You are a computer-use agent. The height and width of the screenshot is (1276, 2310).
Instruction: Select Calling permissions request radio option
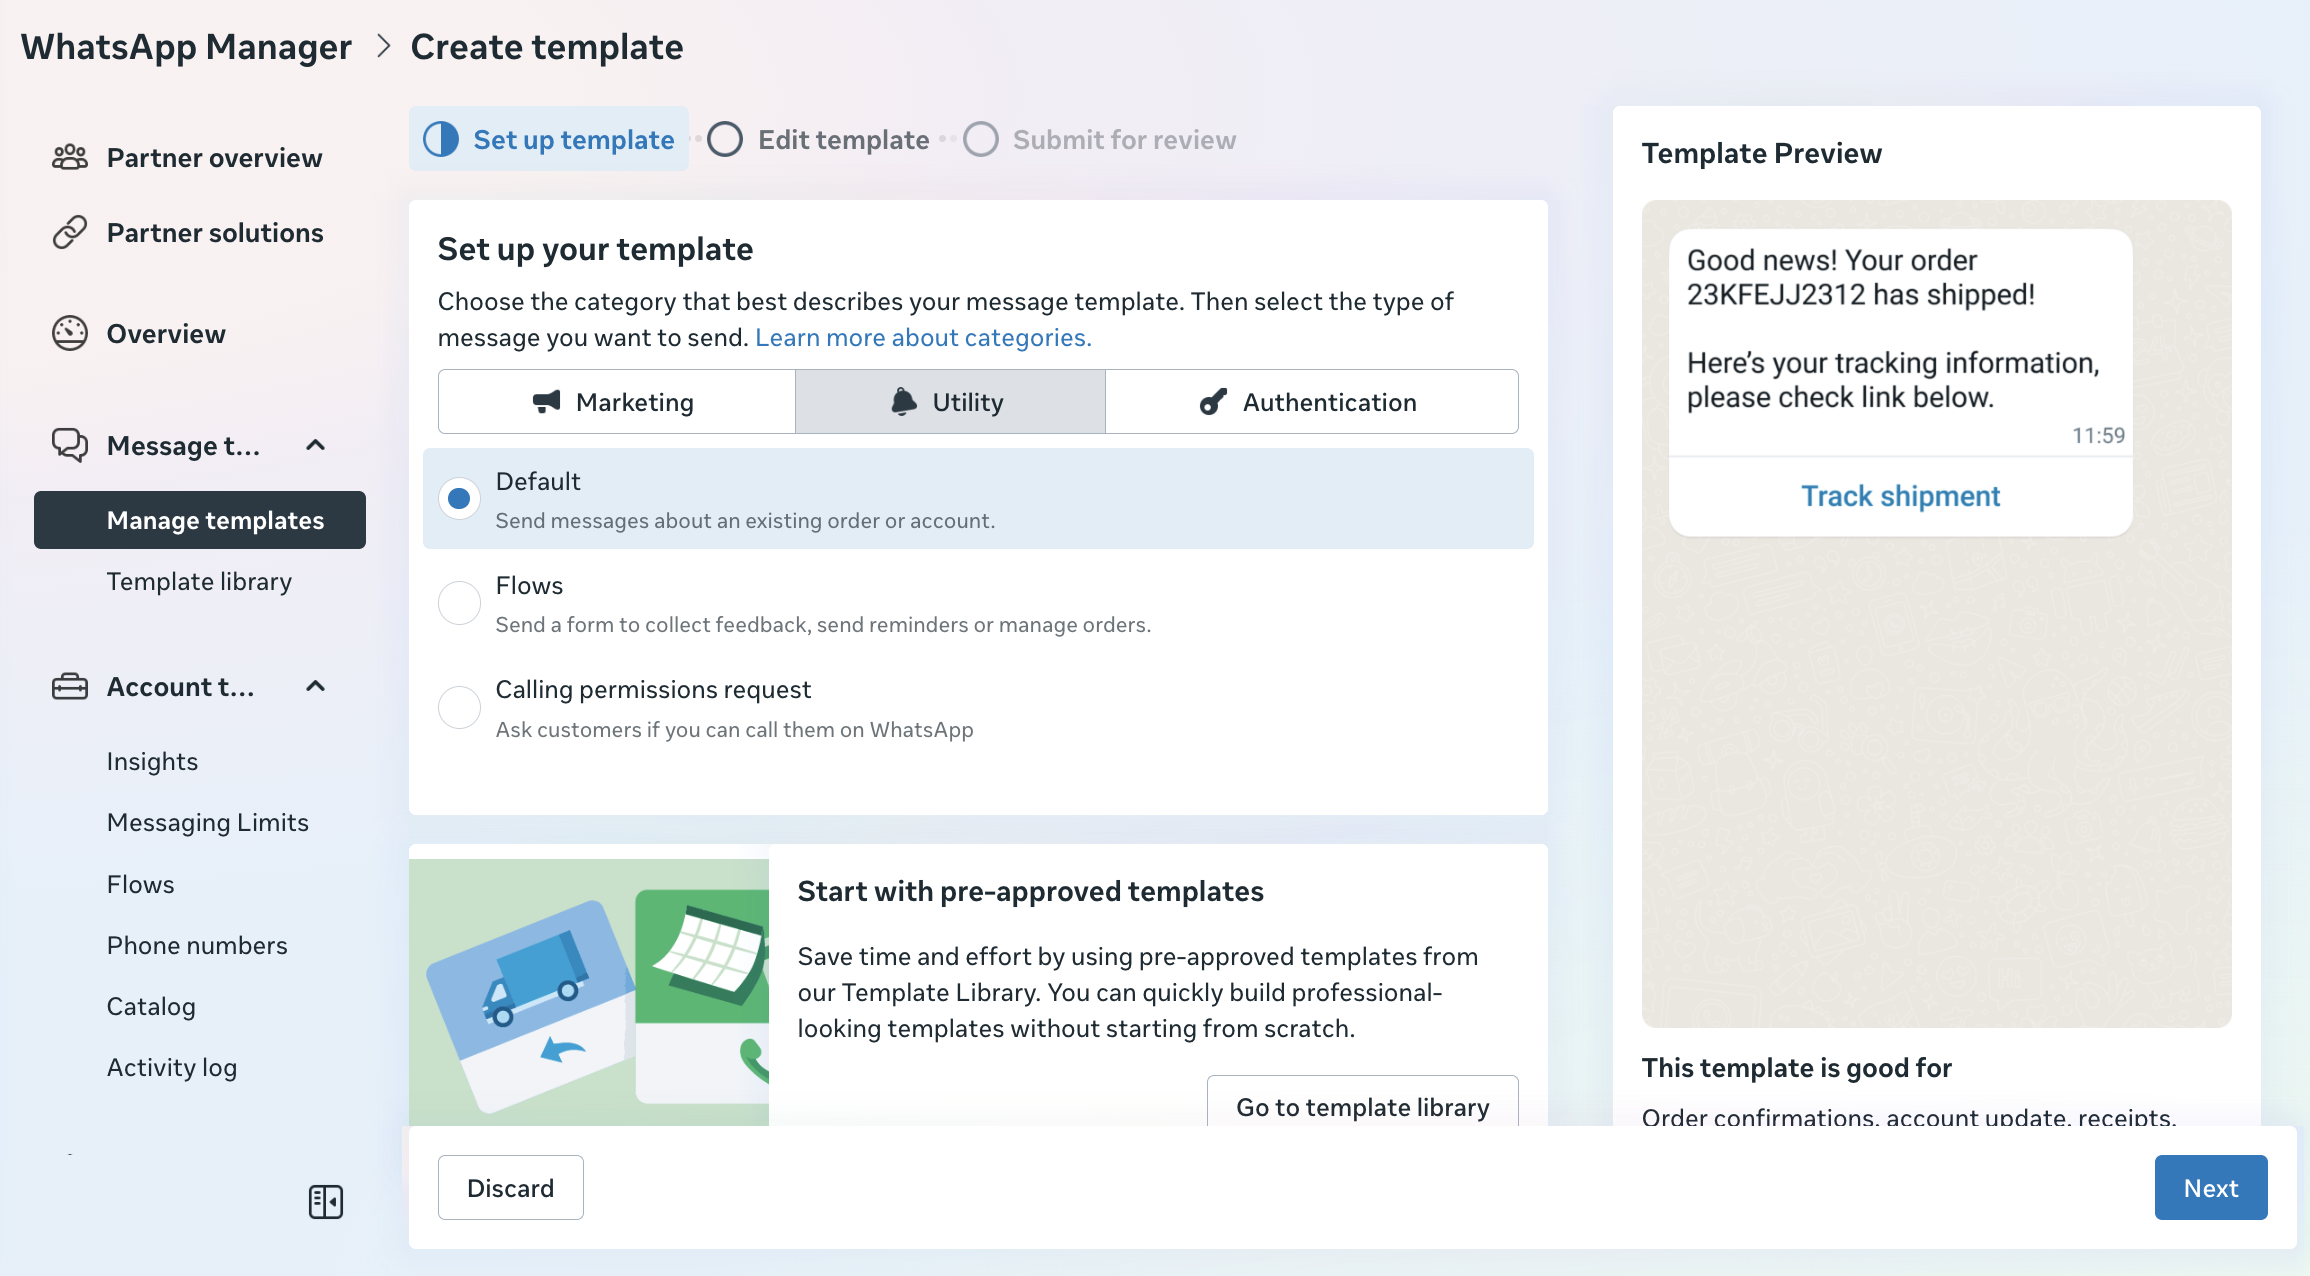coord(459,708)
